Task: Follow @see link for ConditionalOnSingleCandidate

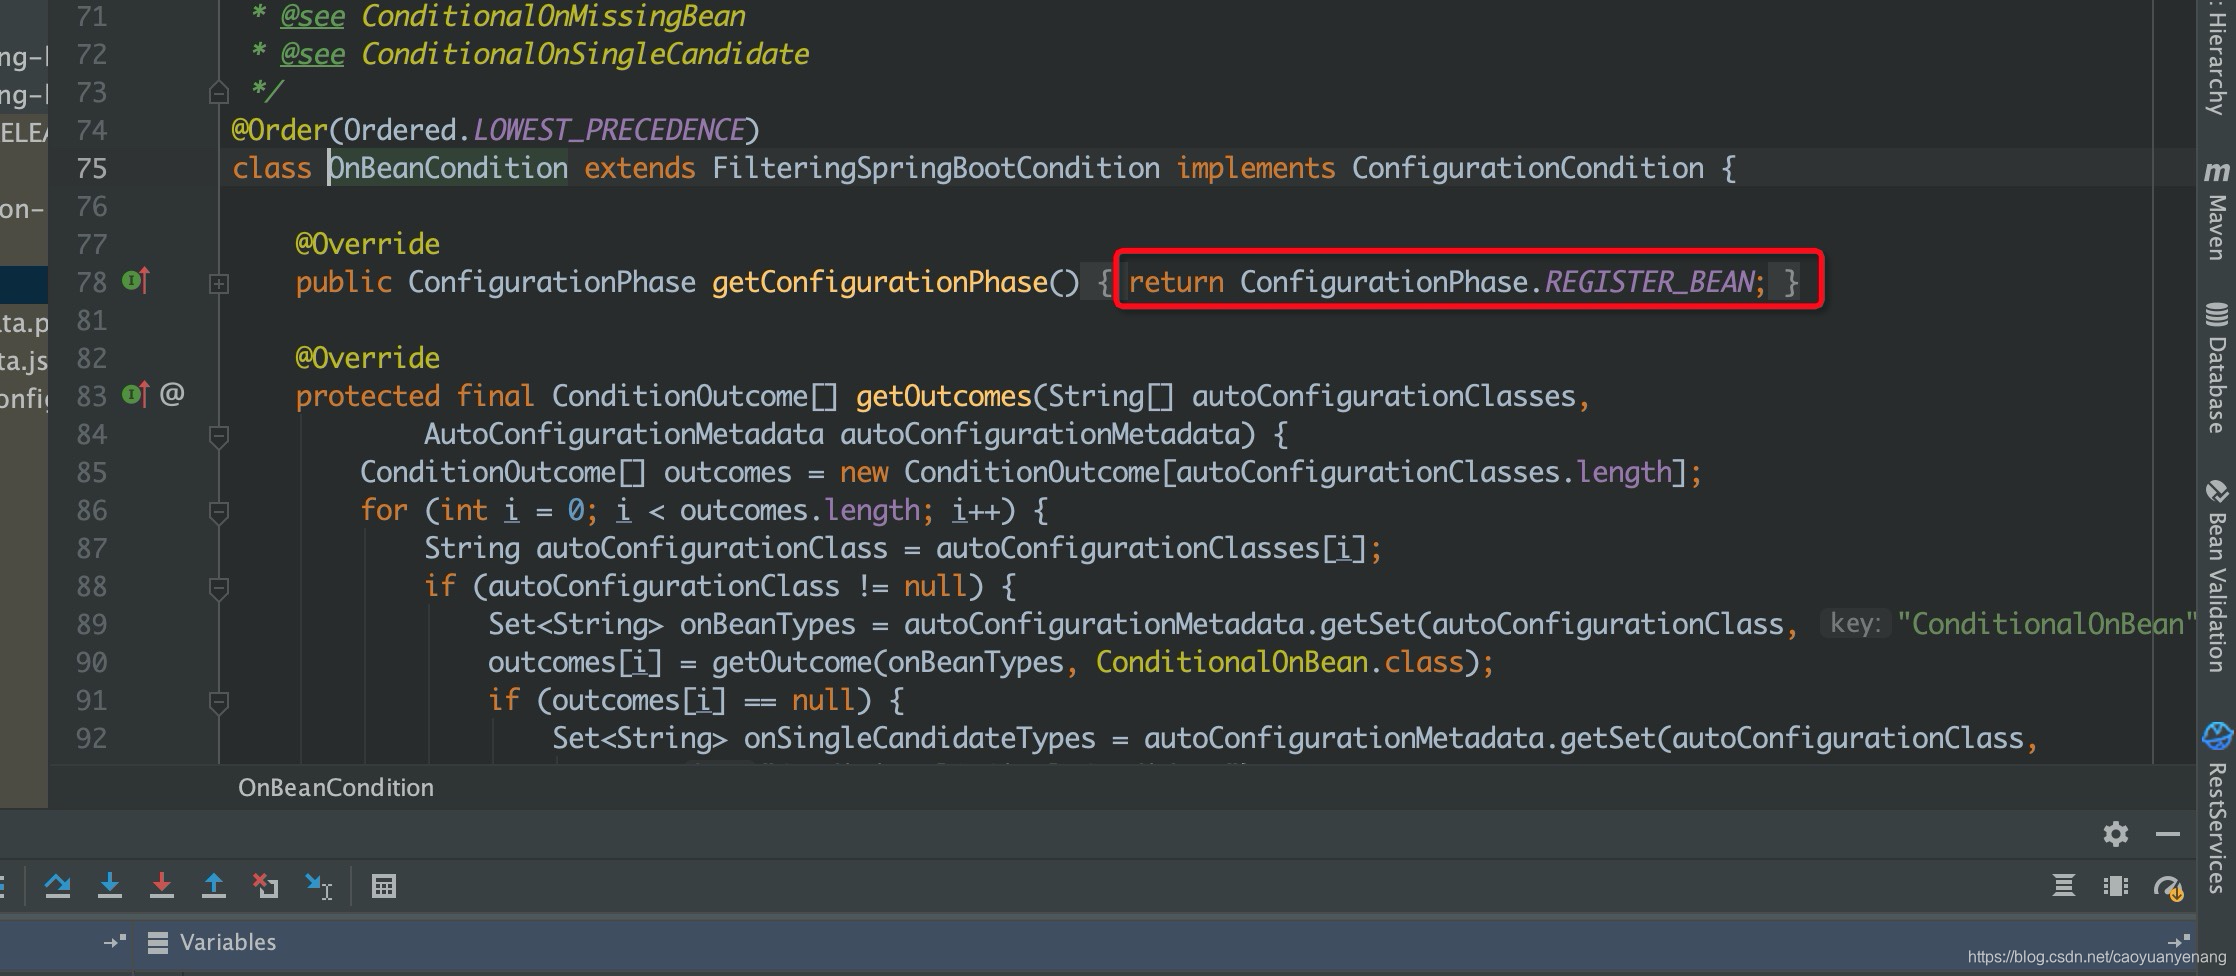Action: (585, 54)
